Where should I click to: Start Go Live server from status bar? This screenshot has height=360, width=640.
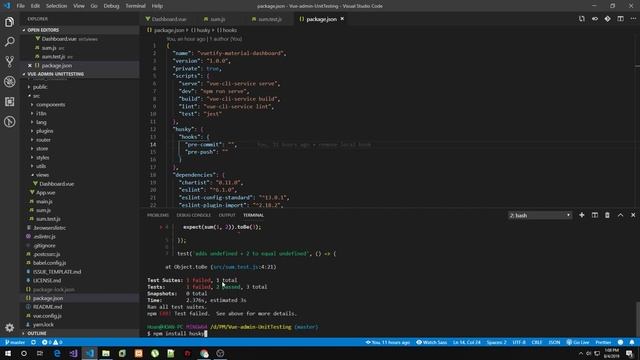point(578,342)
